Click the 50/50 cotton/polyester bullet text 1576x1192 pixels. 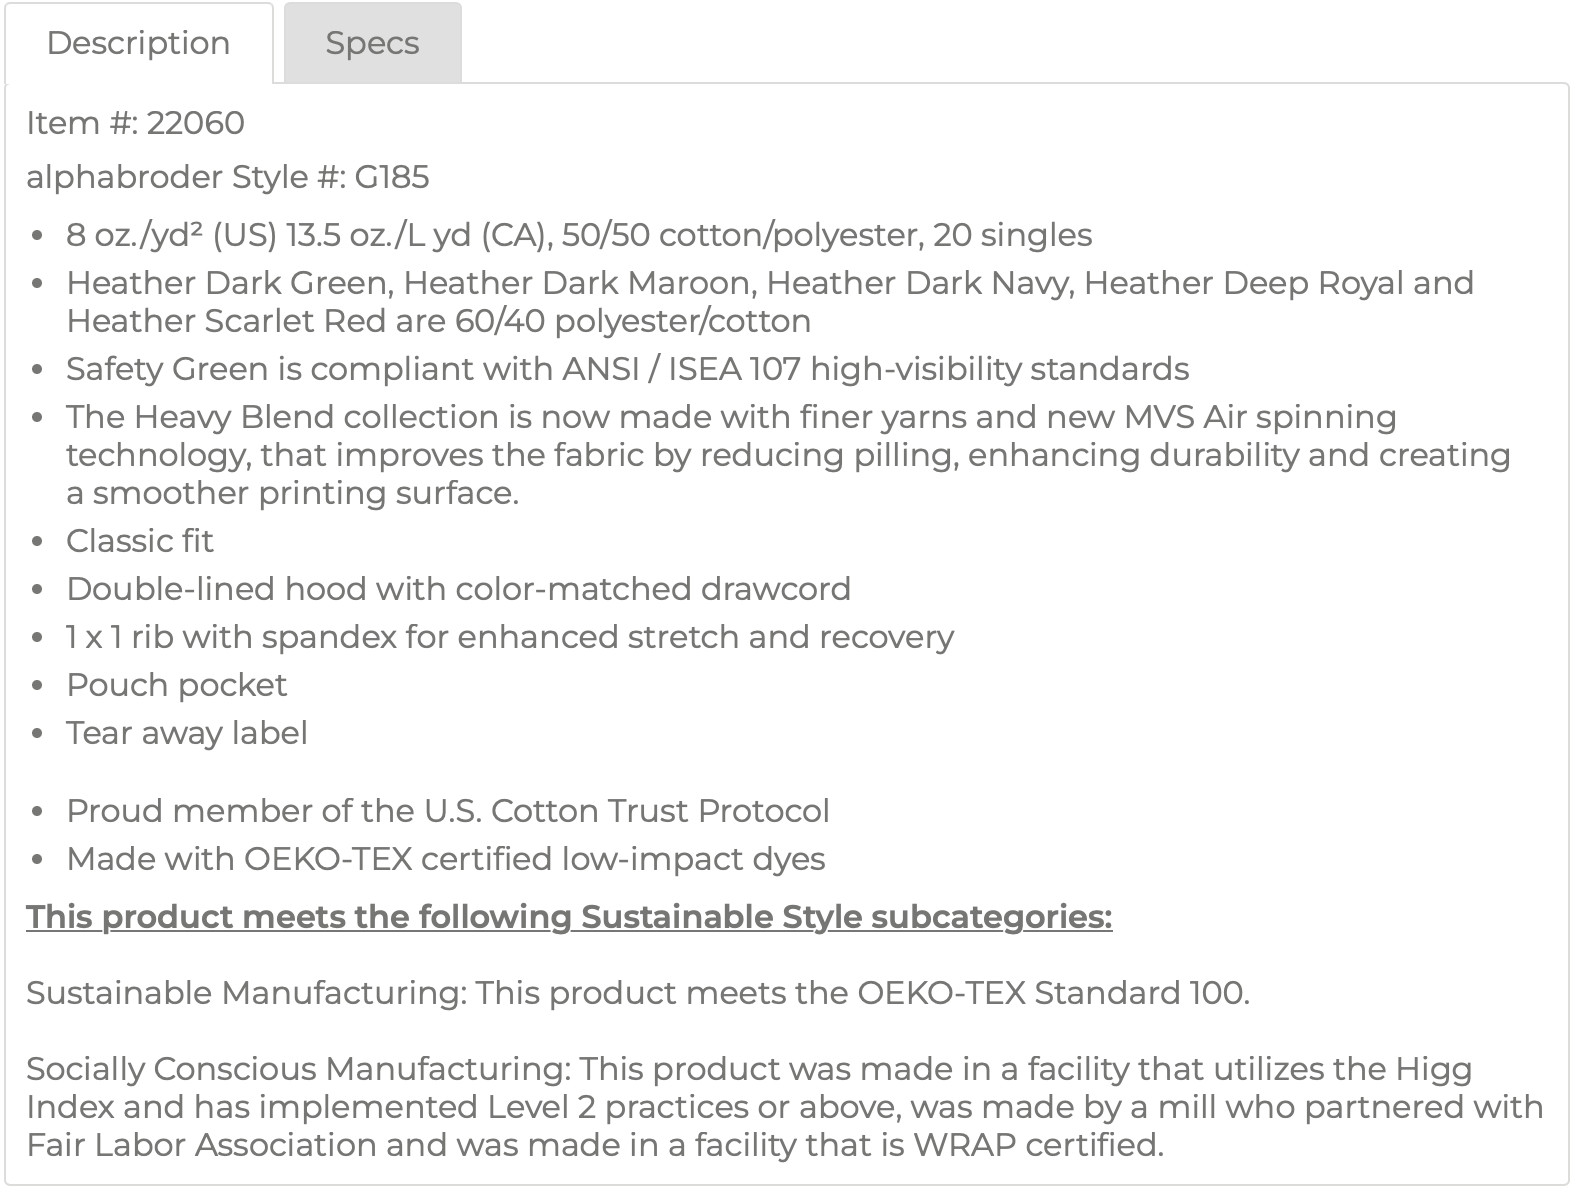pos(578,235)
